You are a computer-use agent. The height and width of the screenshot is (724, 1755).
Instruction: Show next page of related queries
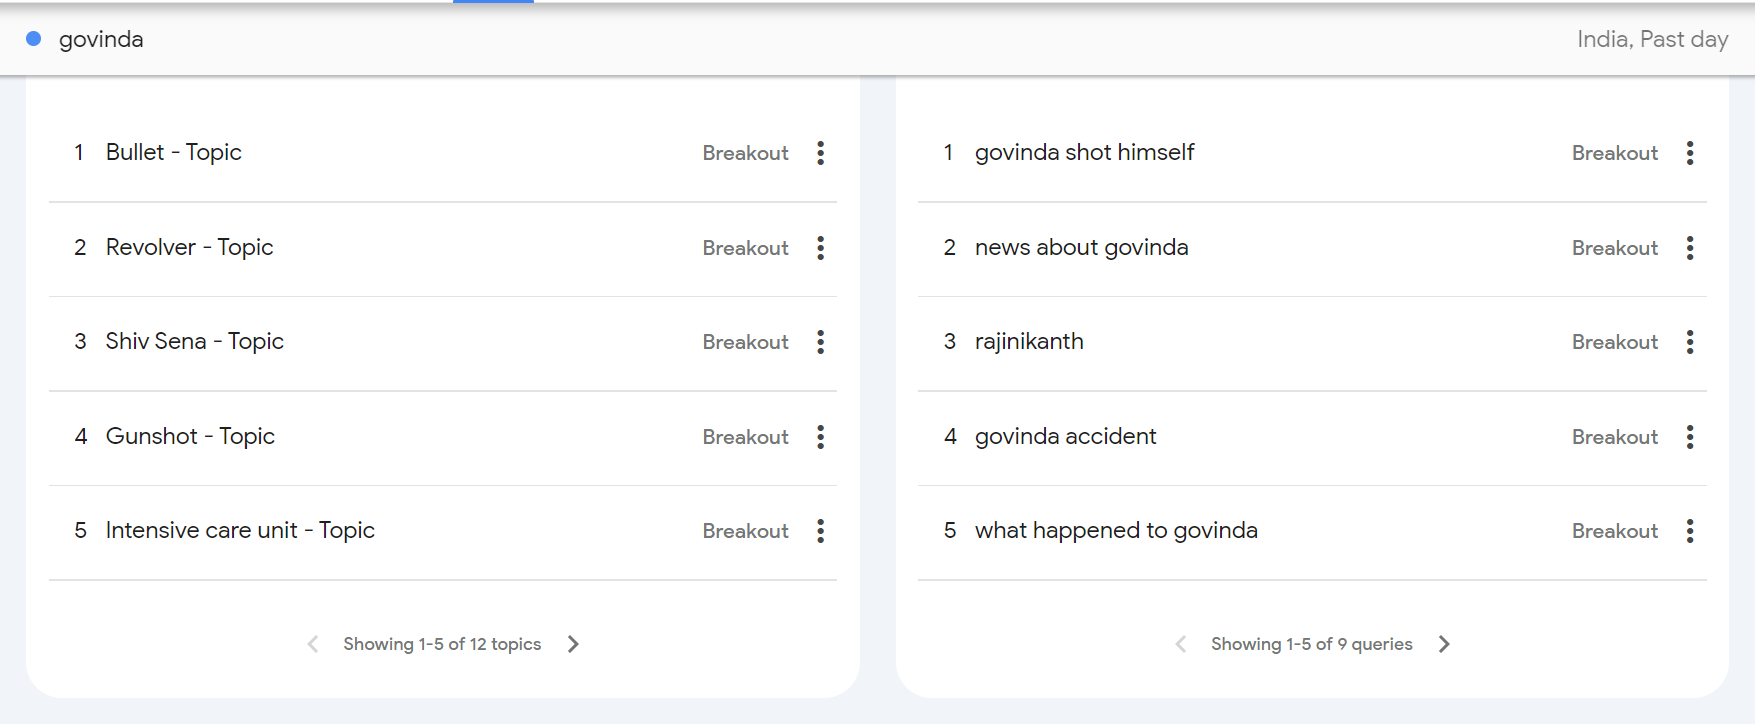1444,644
